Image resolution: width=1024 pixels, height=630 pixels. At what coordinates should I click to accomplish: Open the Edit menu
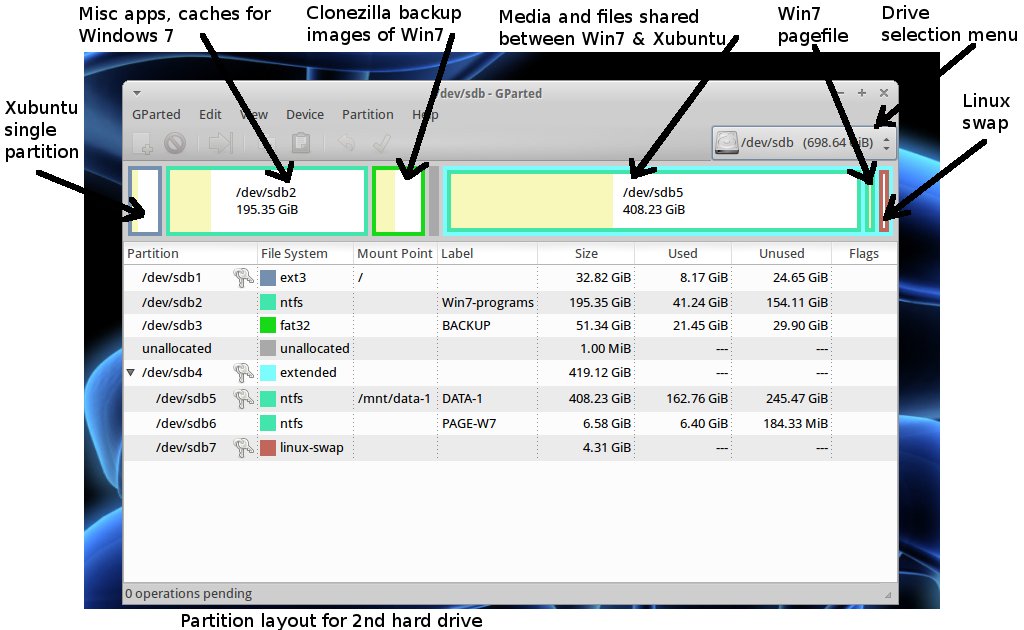[210, 114]
